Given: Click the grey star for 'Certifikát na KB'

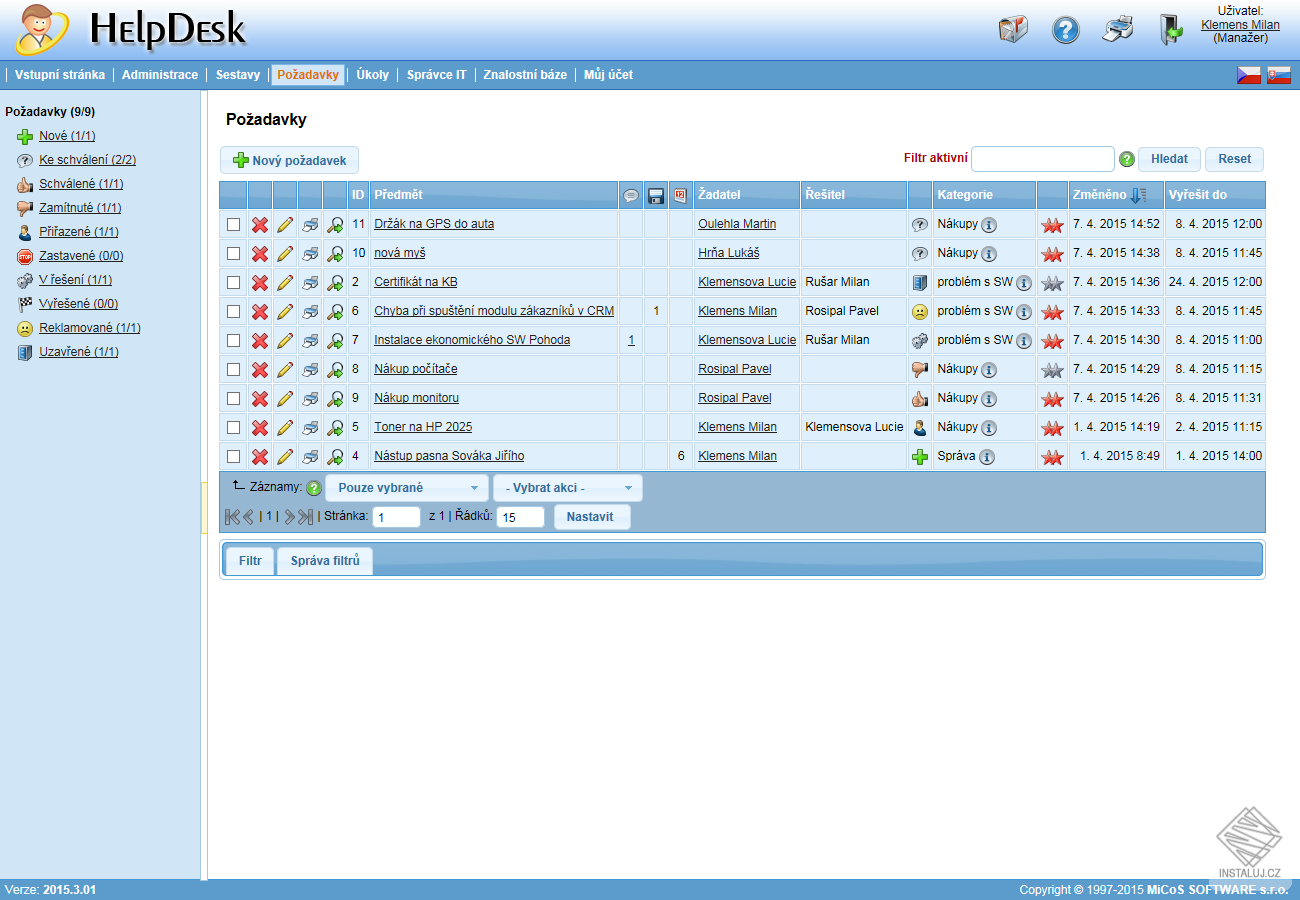Looking at the screenshot, I should click(x=1051, y=283).
